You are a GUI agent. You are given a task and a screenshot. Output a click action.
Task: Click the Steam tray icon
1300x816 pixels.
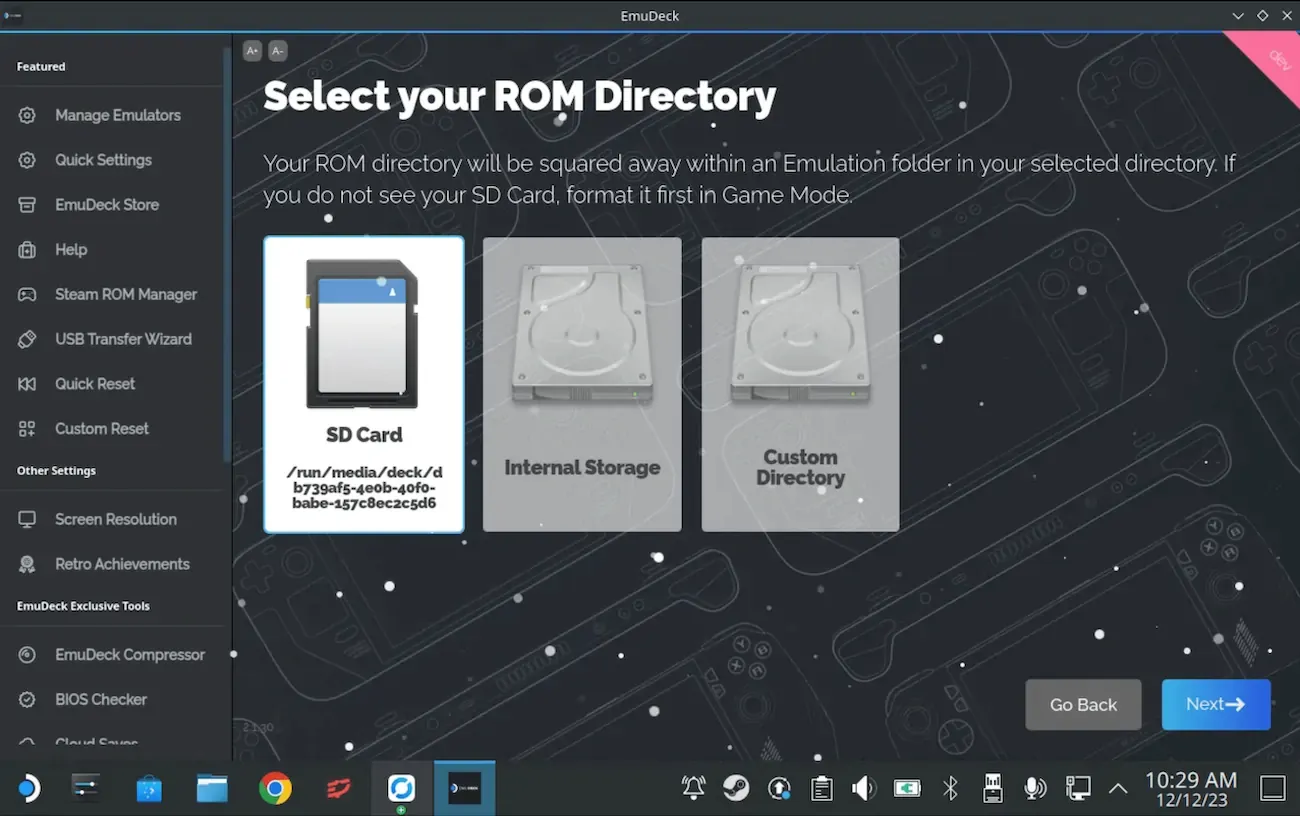(x=736, y=788)
